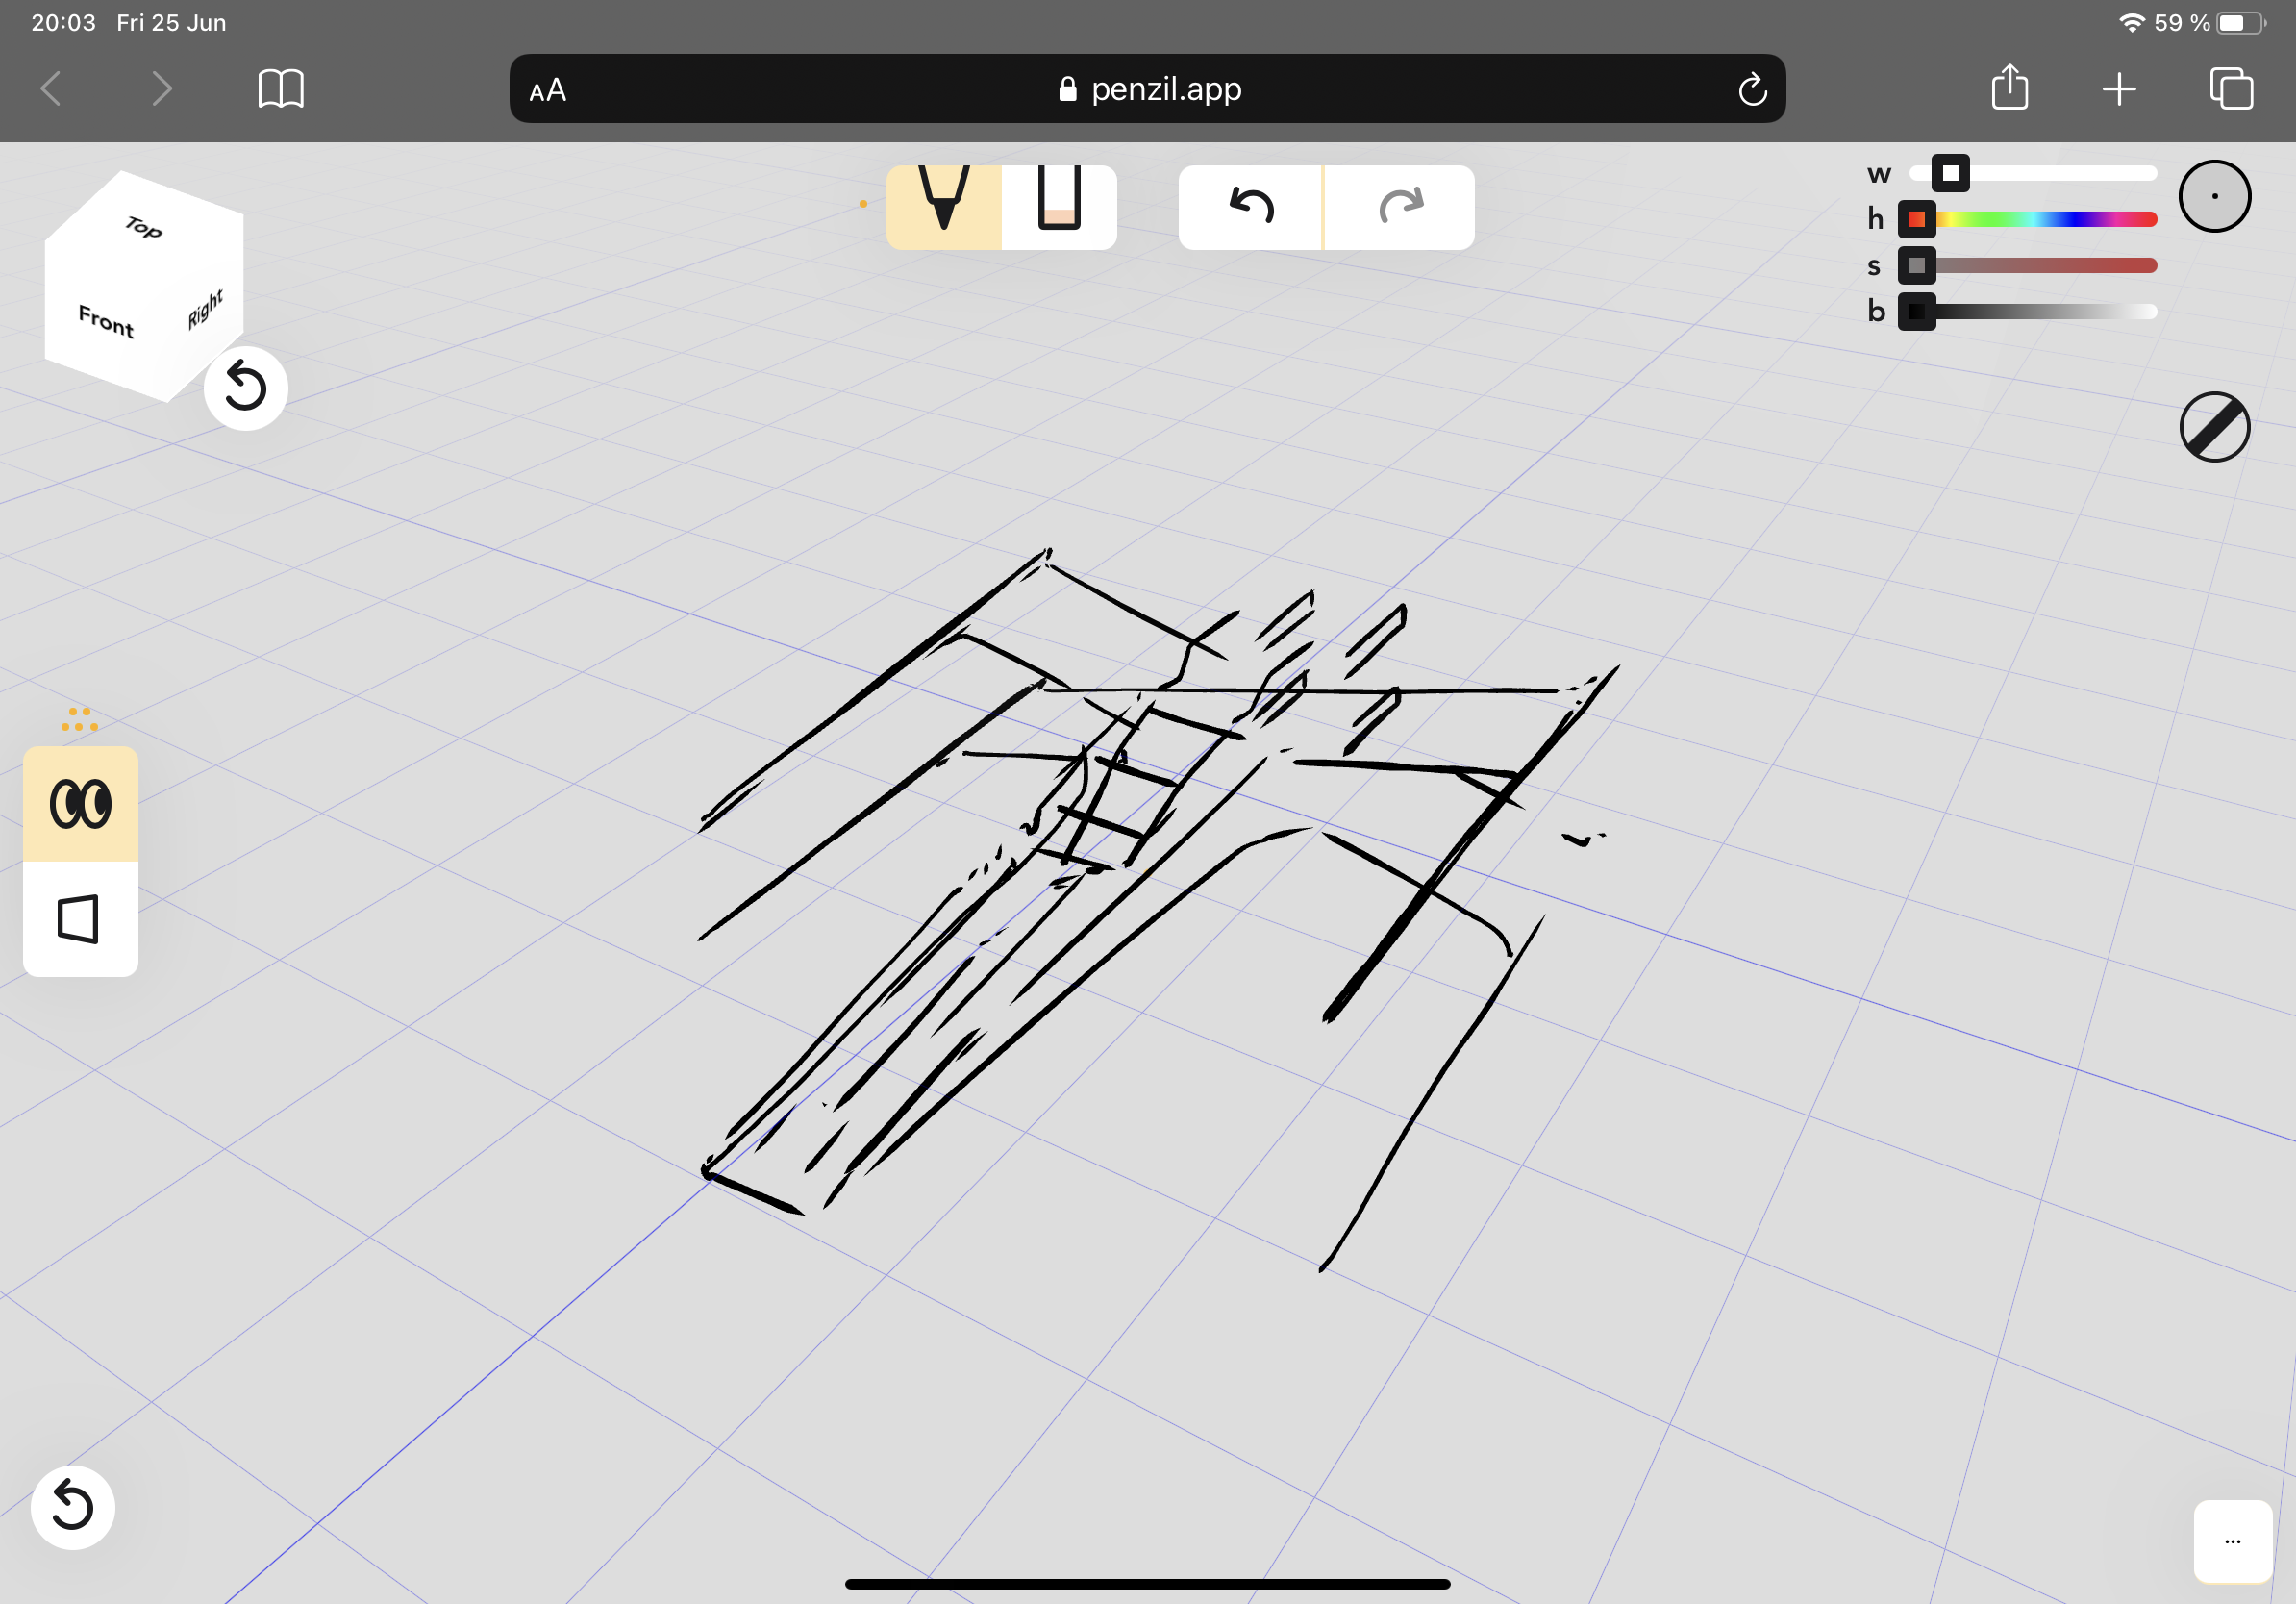
Task: Drag the hue color slider
Action: pyautogui.click(x=1917, y=218)
